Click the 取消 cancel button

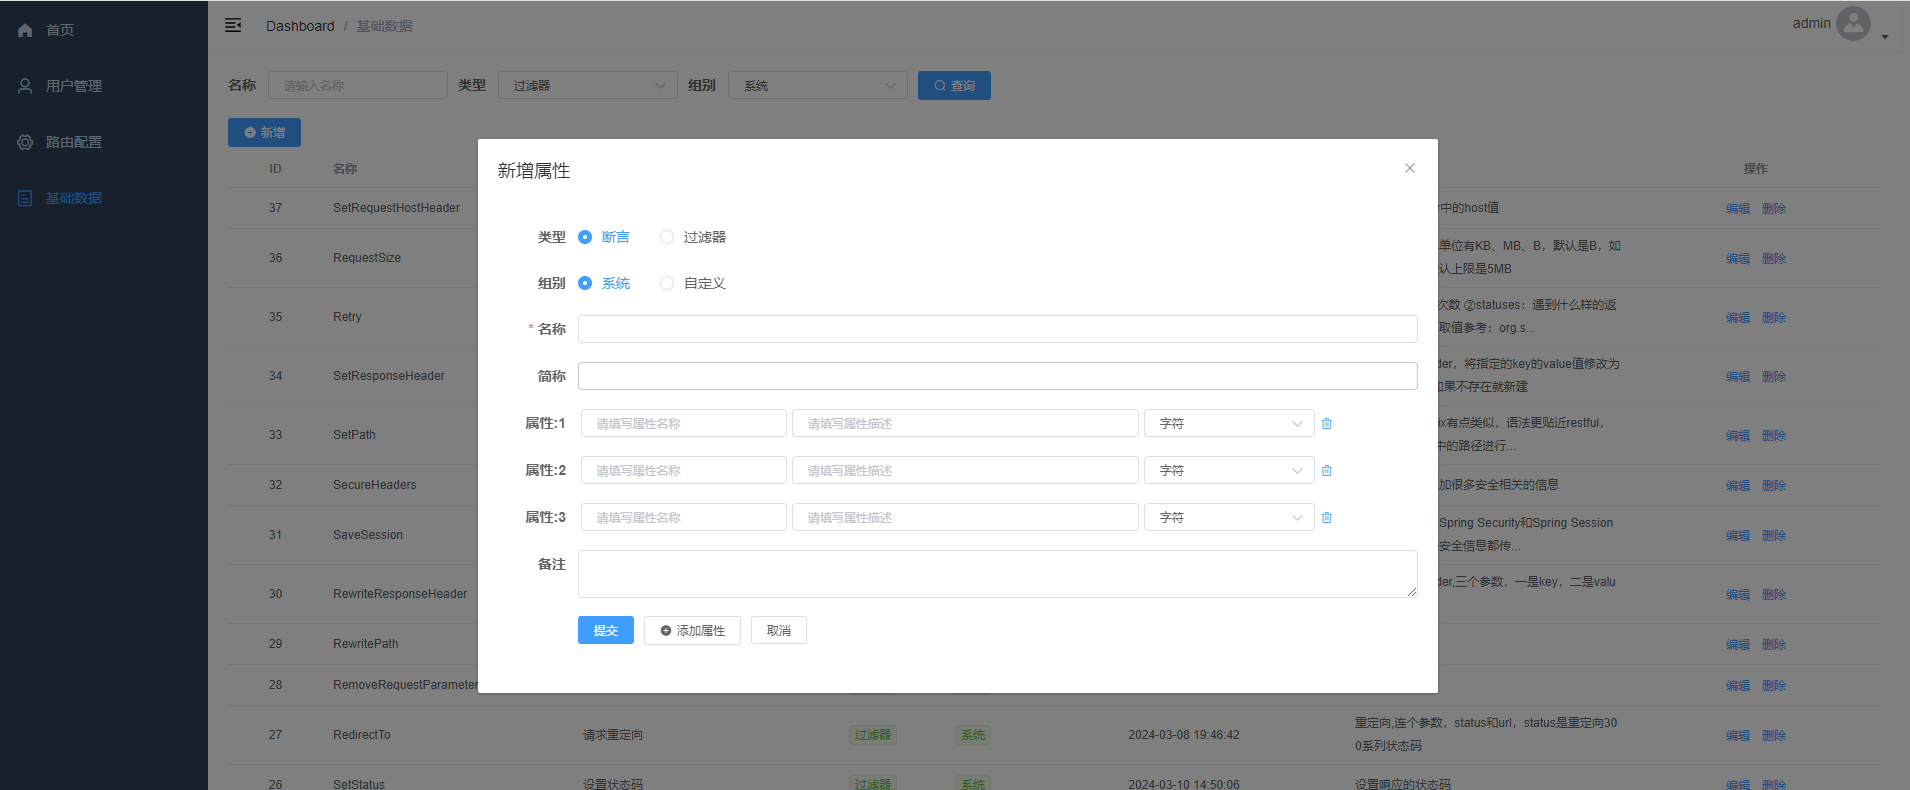779,630
